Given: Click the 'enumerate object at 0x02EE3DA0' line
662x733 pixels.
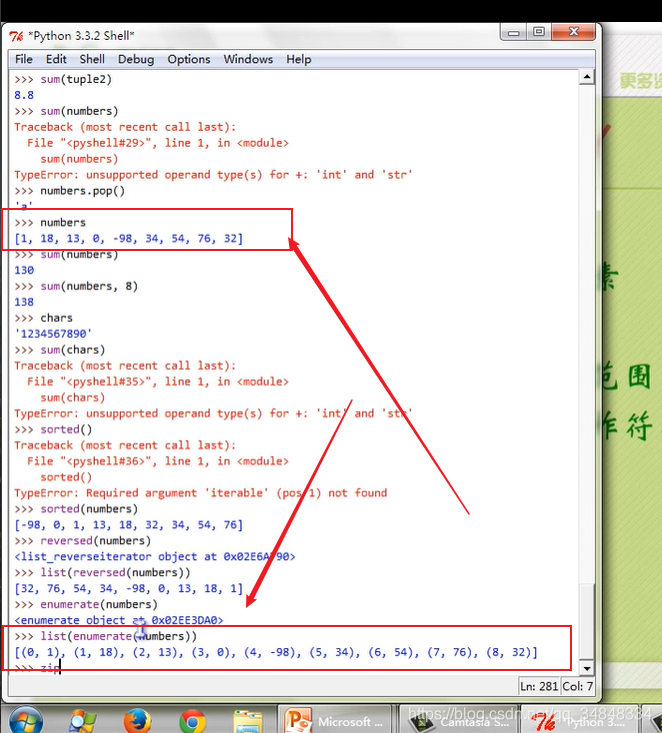Looking at the screenshot, I should [x=119, y=620].
